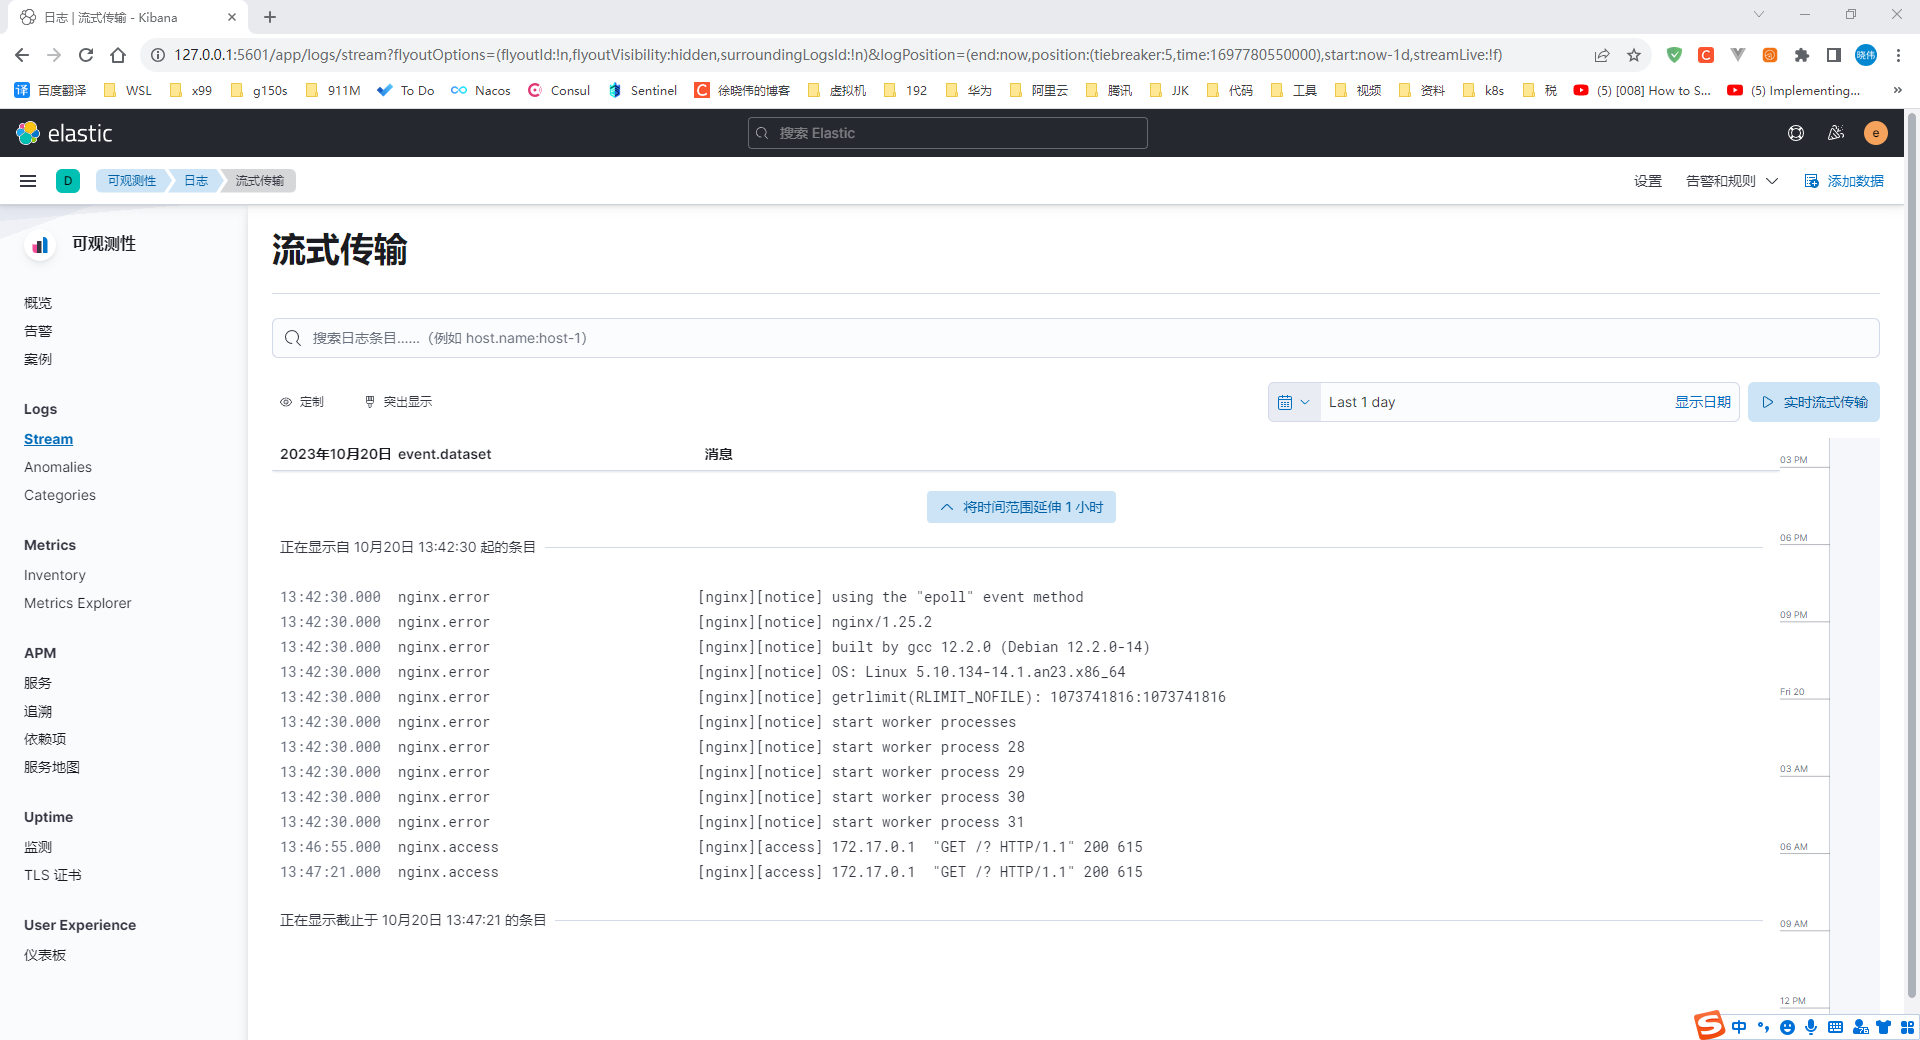Open the newsfeed icon in header
Screen dimensions: 1920x1040
tap(1836, 133)
